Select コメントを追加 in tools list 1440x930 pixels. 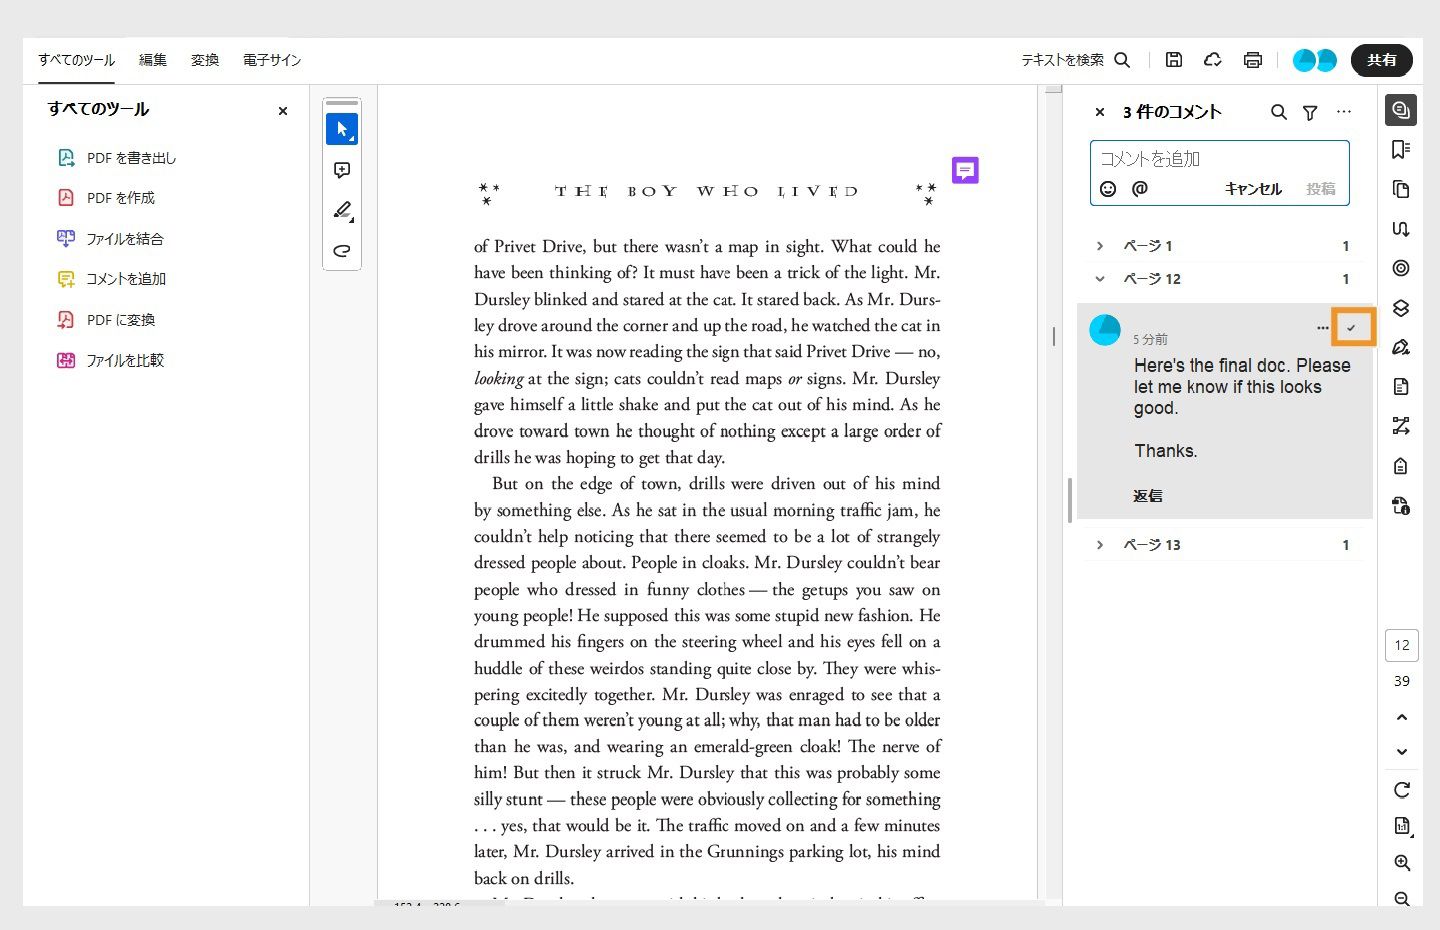[x=112, y=279]
